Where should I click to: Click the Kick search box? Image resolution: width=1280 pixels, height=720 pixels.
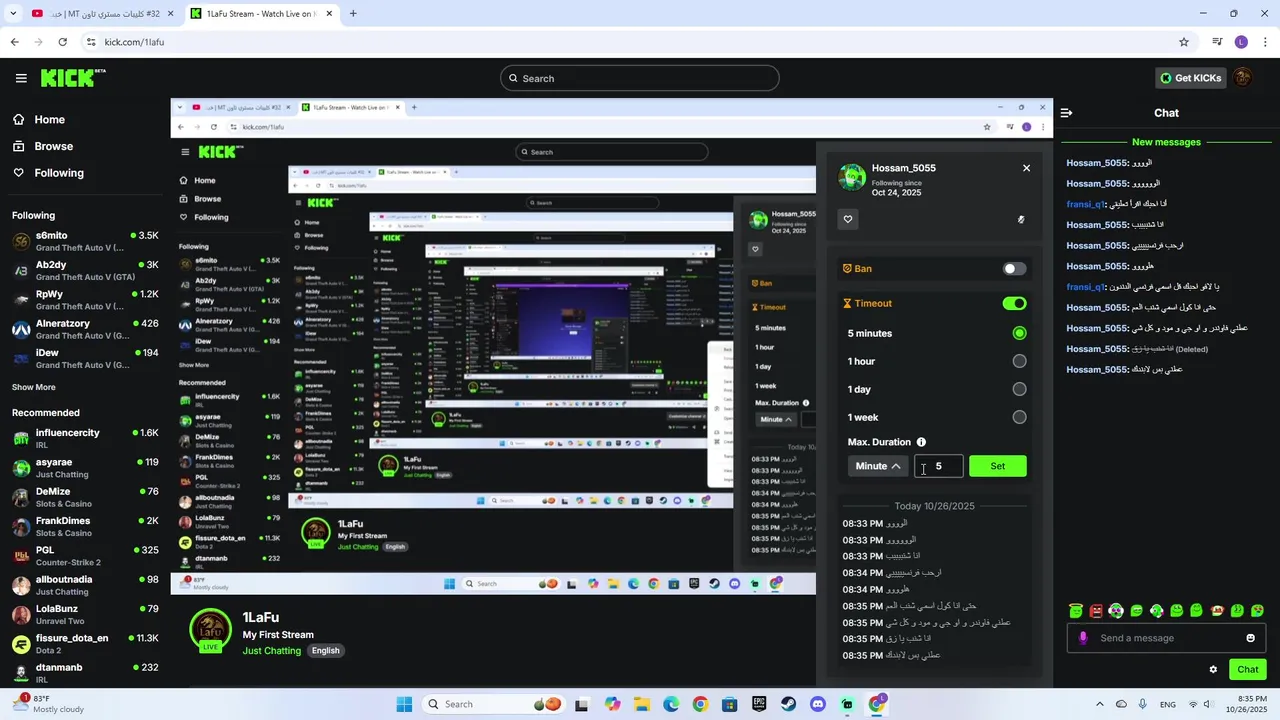pos(640,78)
